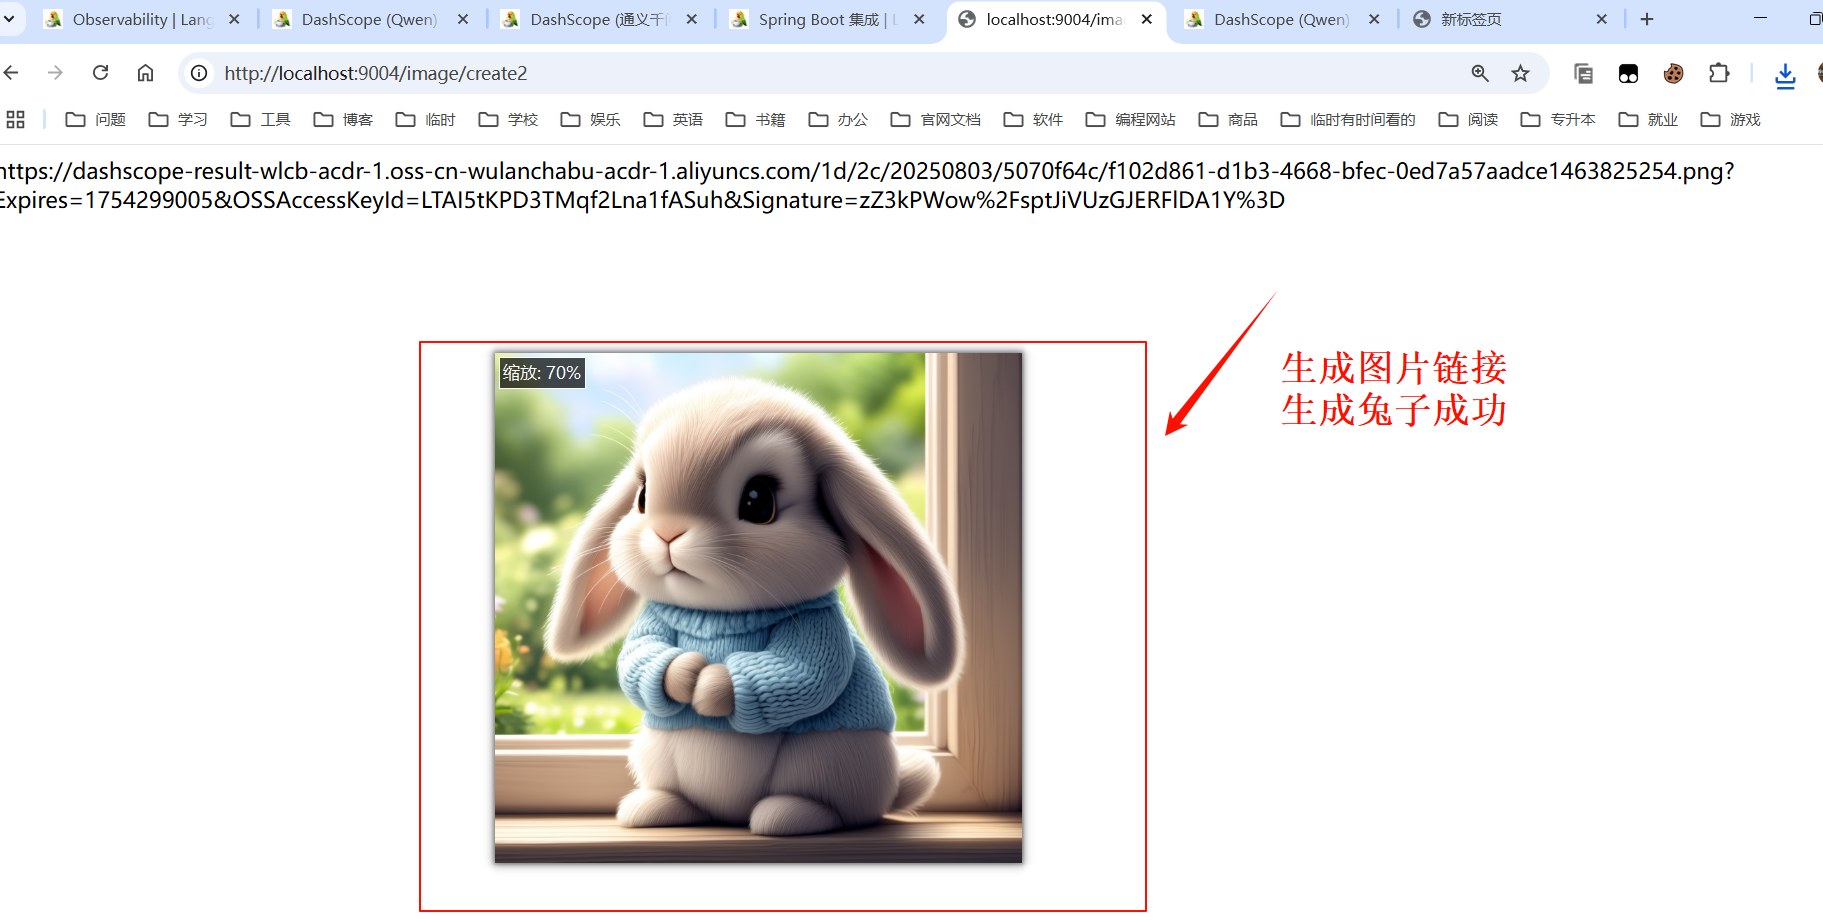Click the cookie extension icon
The height and width of the screenshot is (922, 1823).
[1673, 73]
